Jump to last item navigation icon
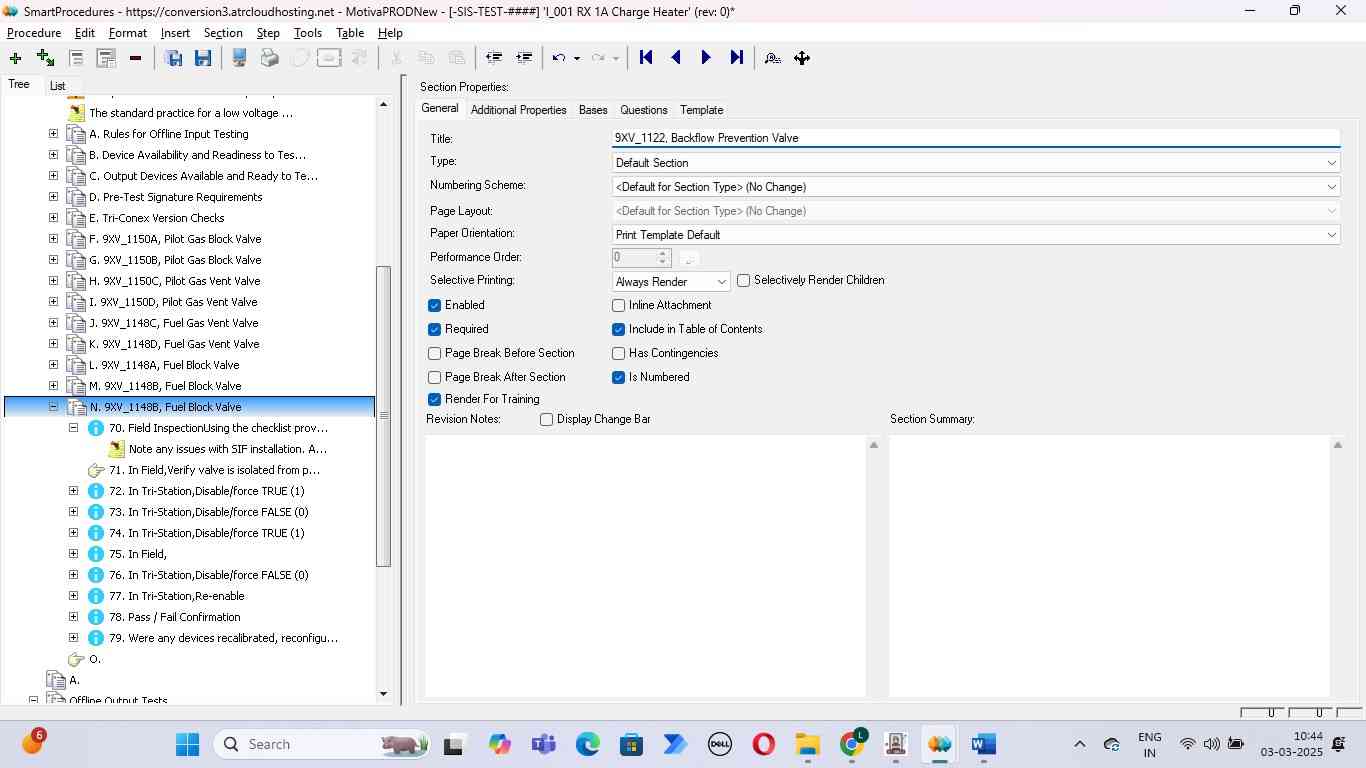The image size is (1366, 768). point(737,58)
